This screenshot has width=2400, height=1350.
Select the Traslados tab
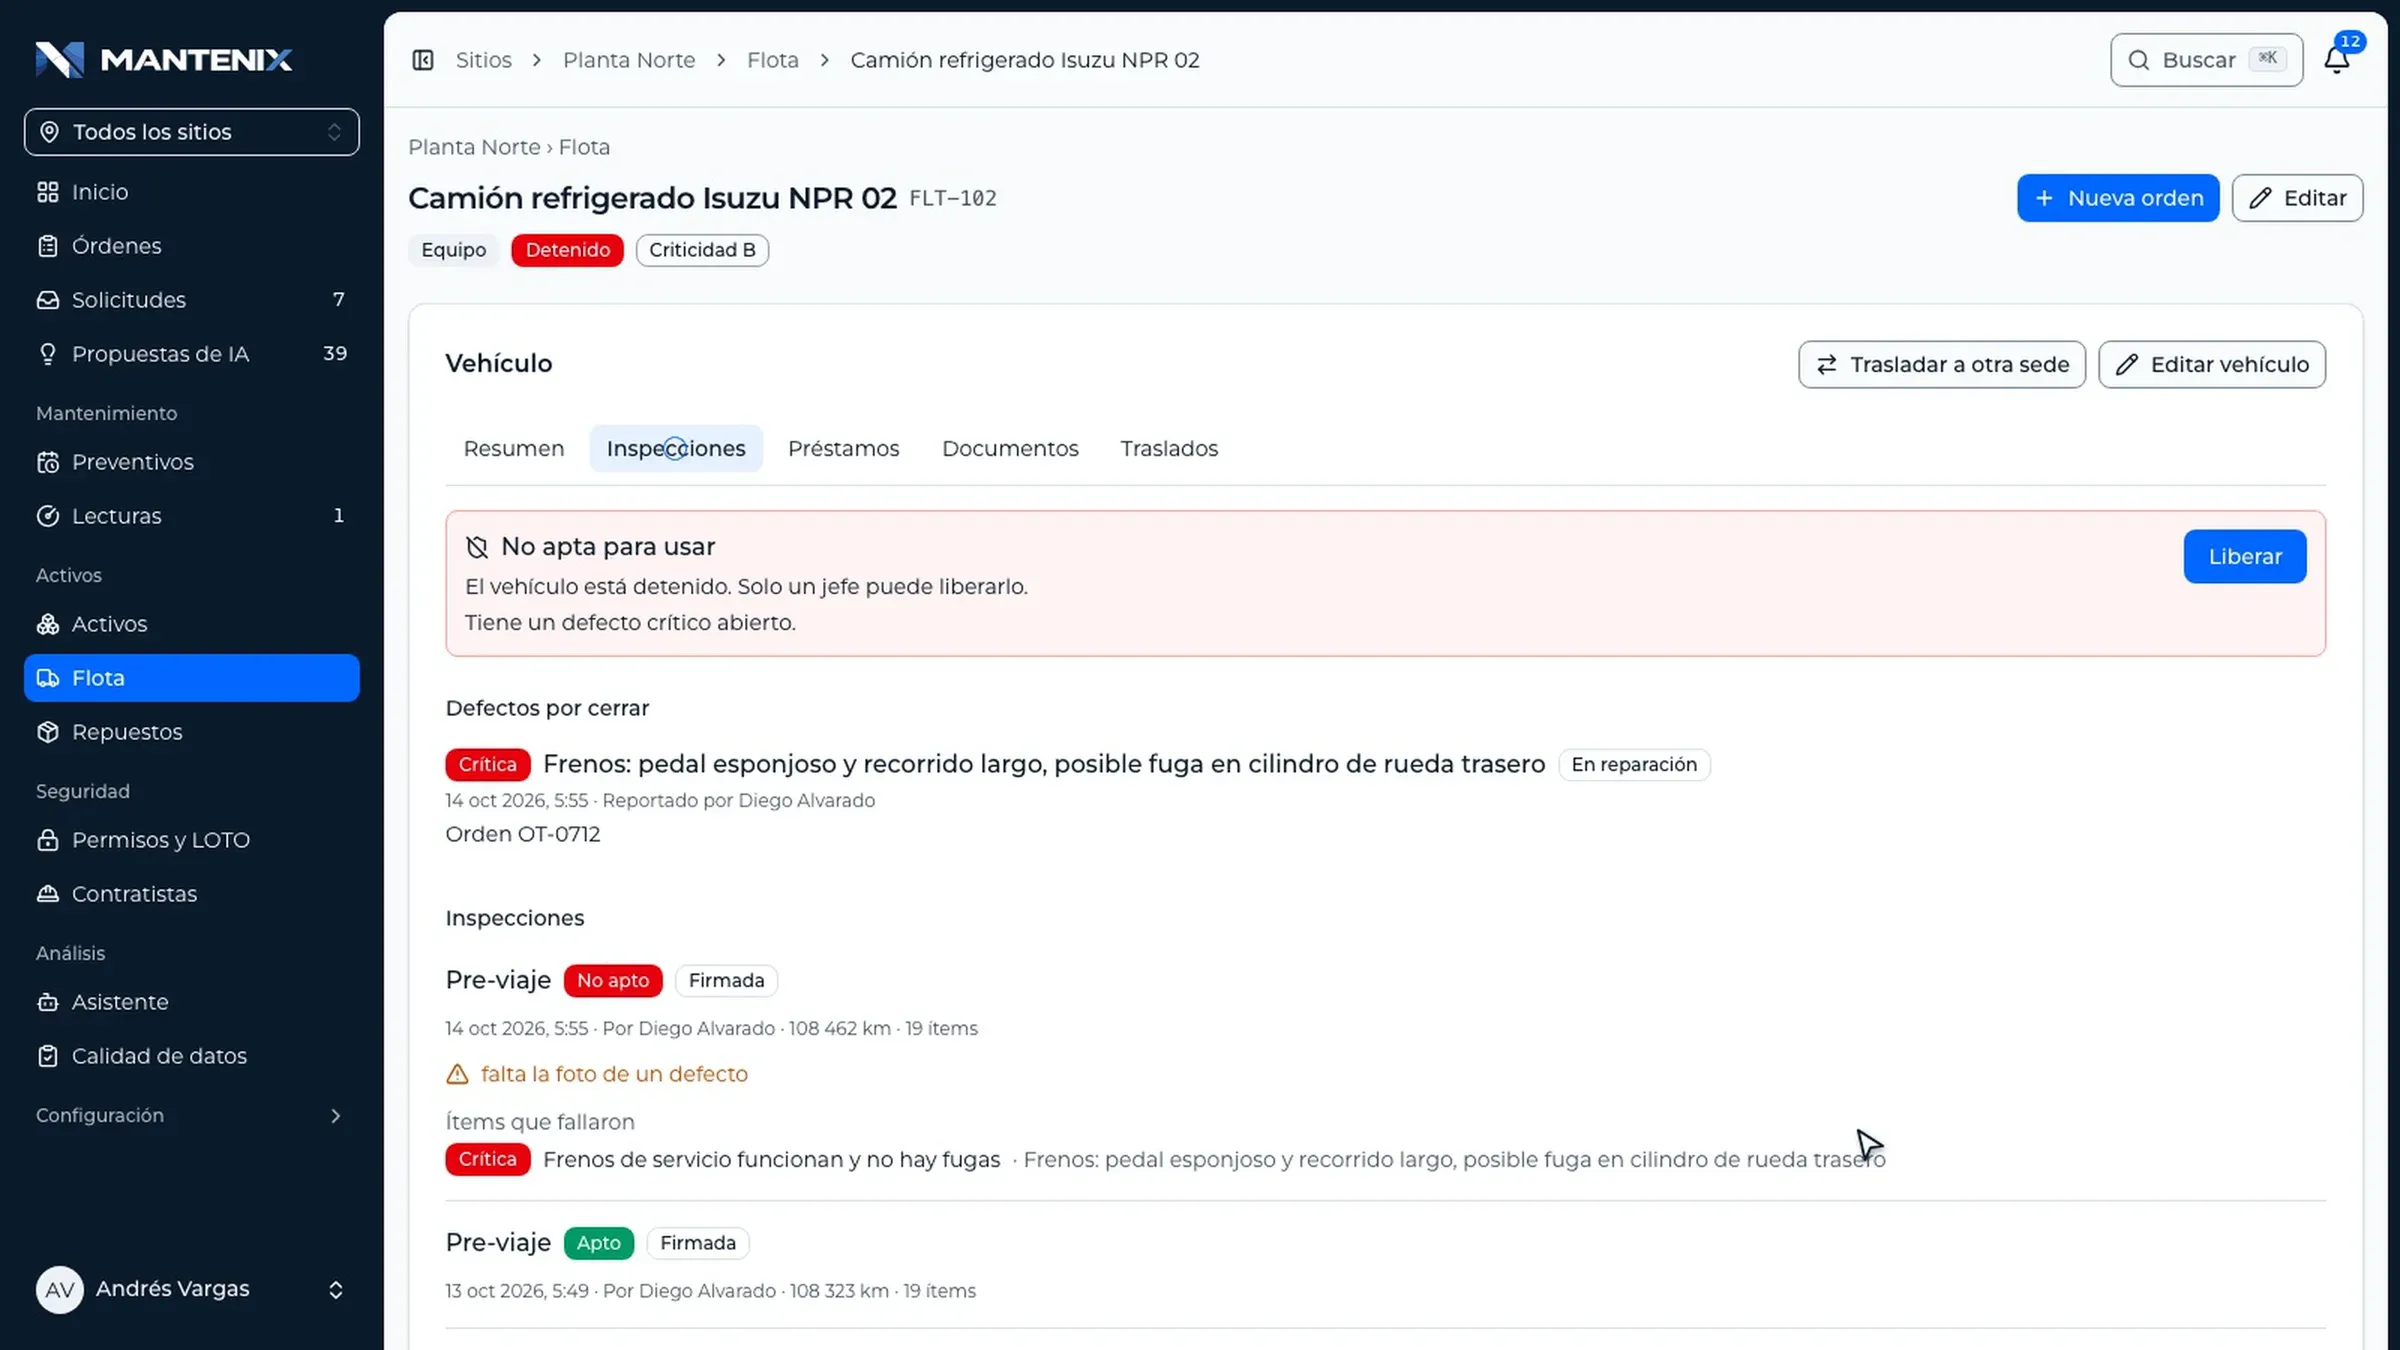point(1169,449)
